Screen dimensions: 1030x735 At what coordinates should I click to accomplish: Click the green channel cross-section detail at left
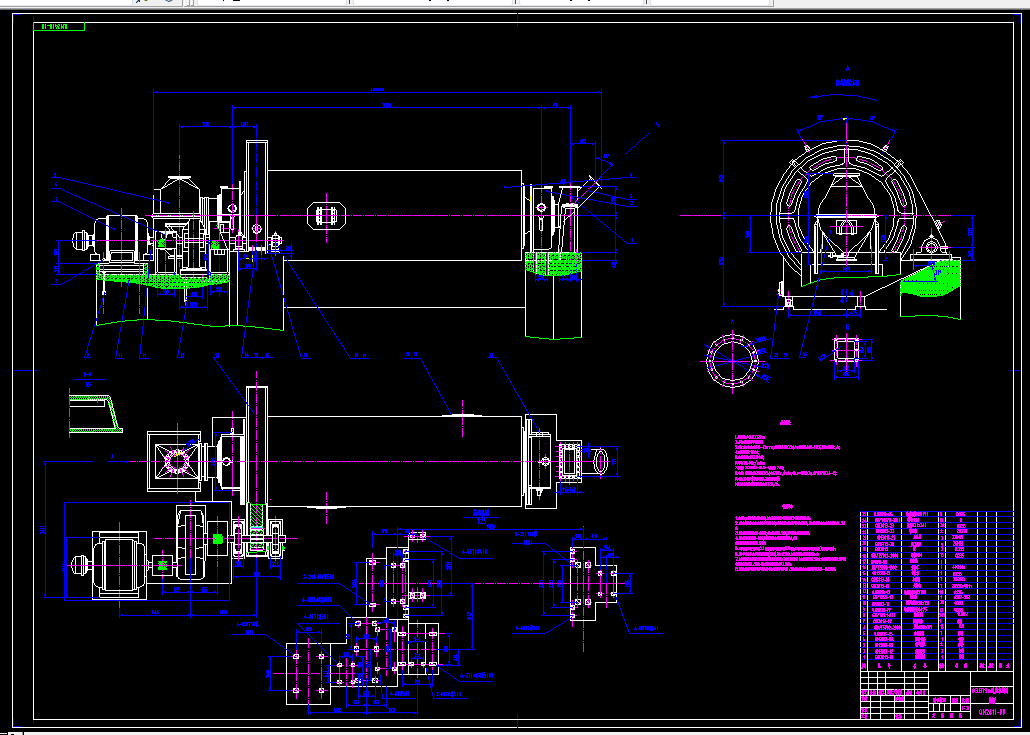point(96,414)
